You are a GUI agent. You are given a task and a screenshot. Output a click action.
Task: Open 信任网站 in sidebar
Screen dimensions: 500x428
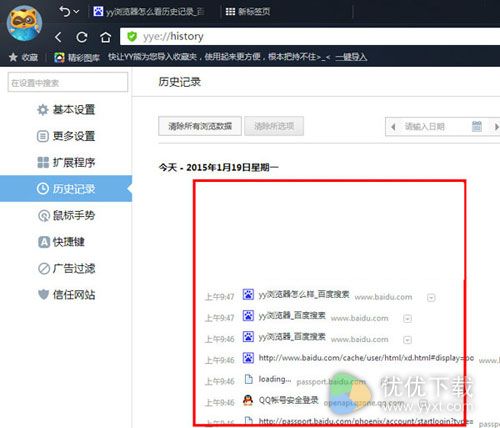point(66,294)
